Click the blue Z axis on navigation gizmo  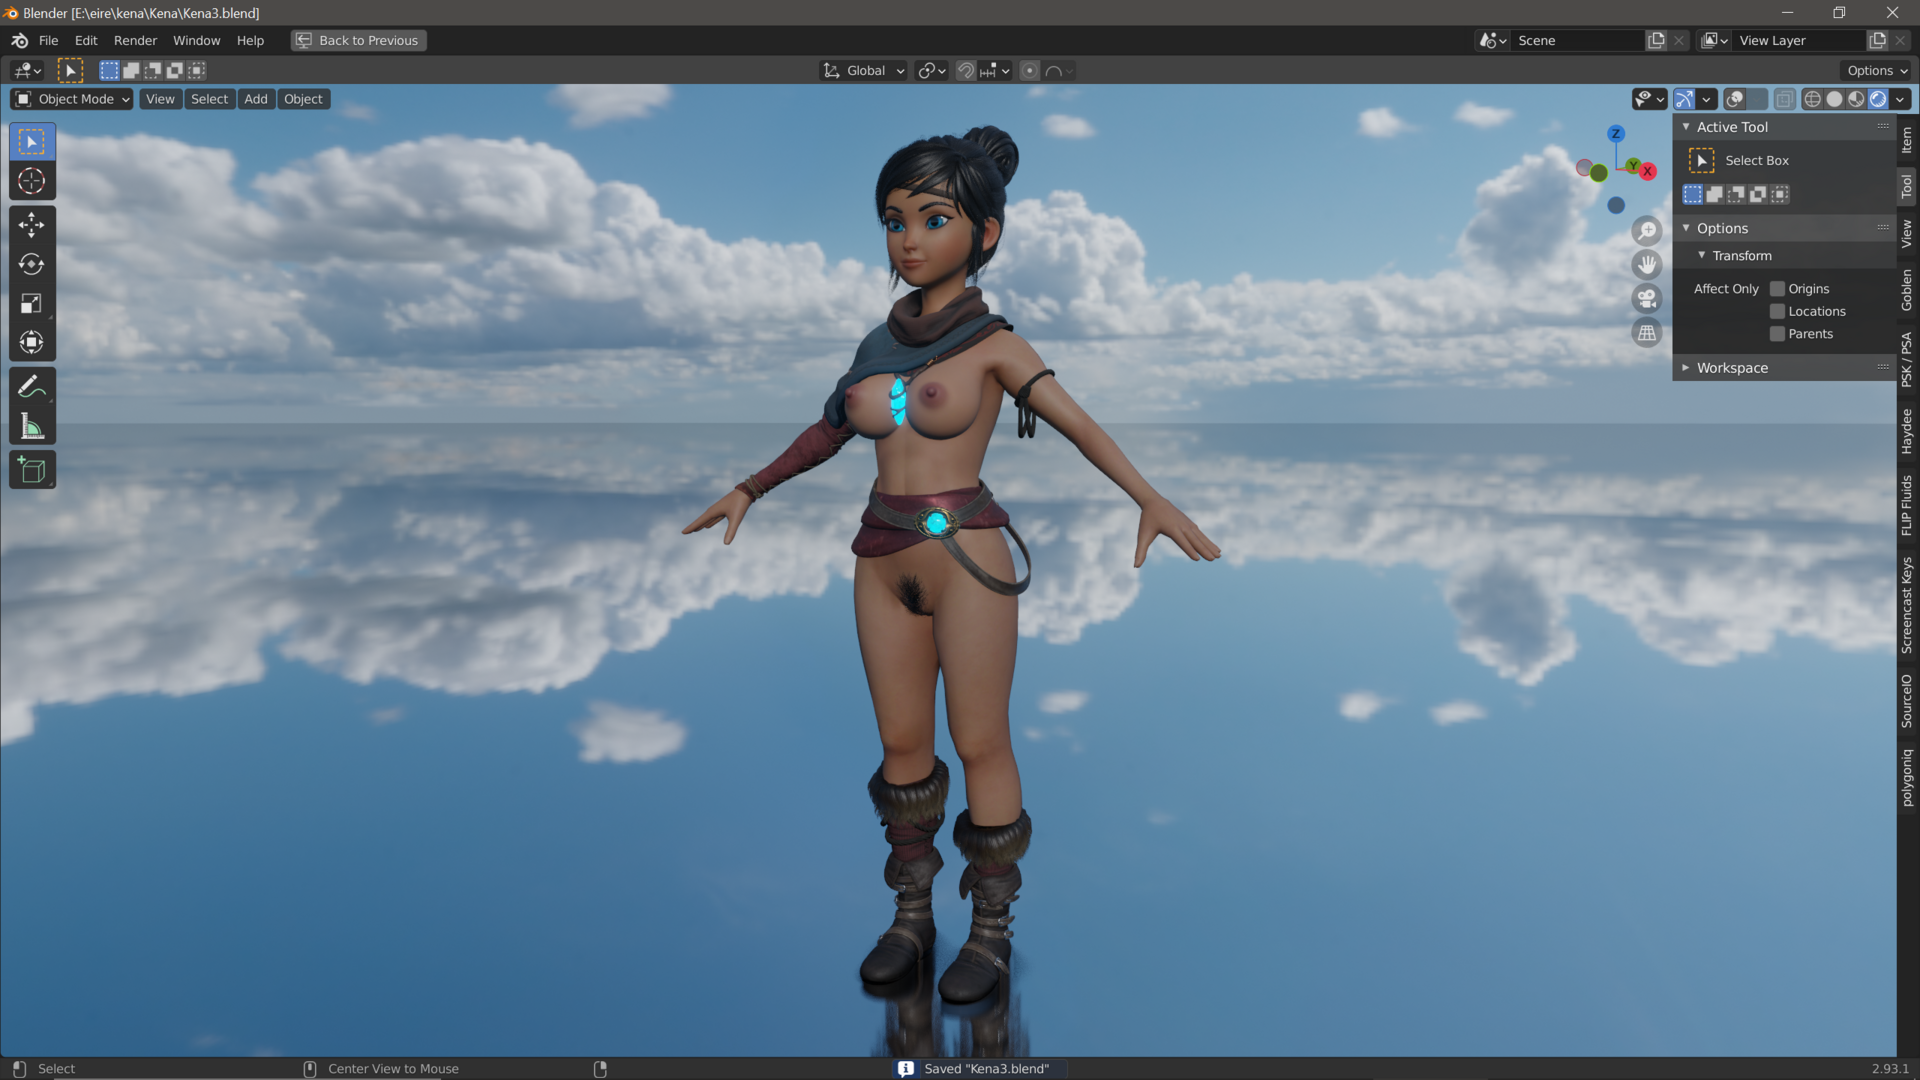tap(1616, 134)
